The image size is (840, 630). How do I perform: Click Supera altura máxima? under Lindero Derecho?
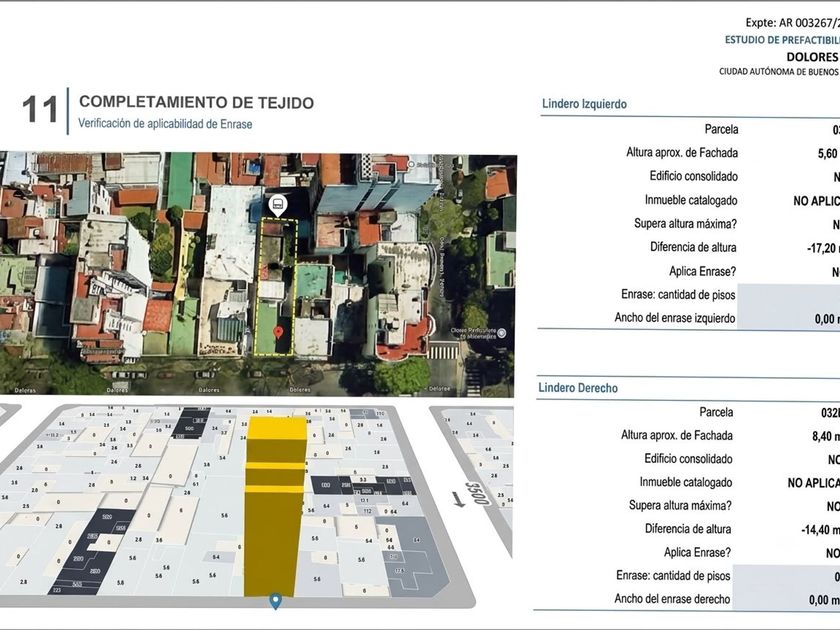680,505
